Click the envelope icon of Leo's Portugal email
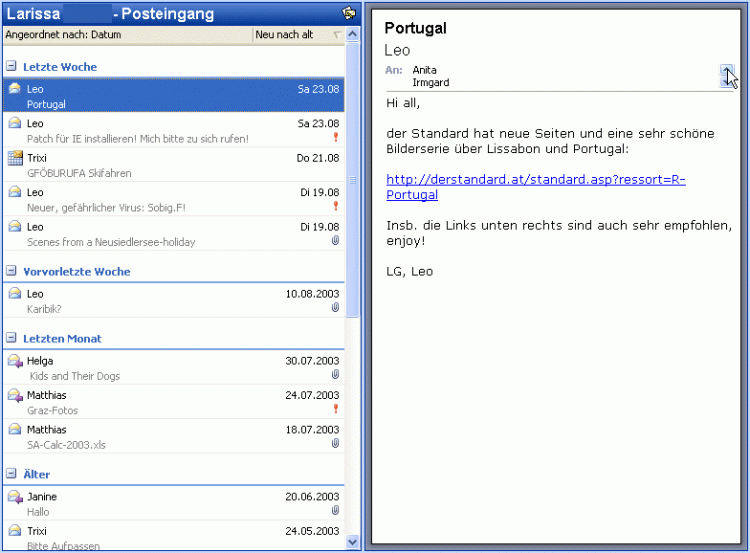The image size is (750, 553). click(x=14, y=89)
